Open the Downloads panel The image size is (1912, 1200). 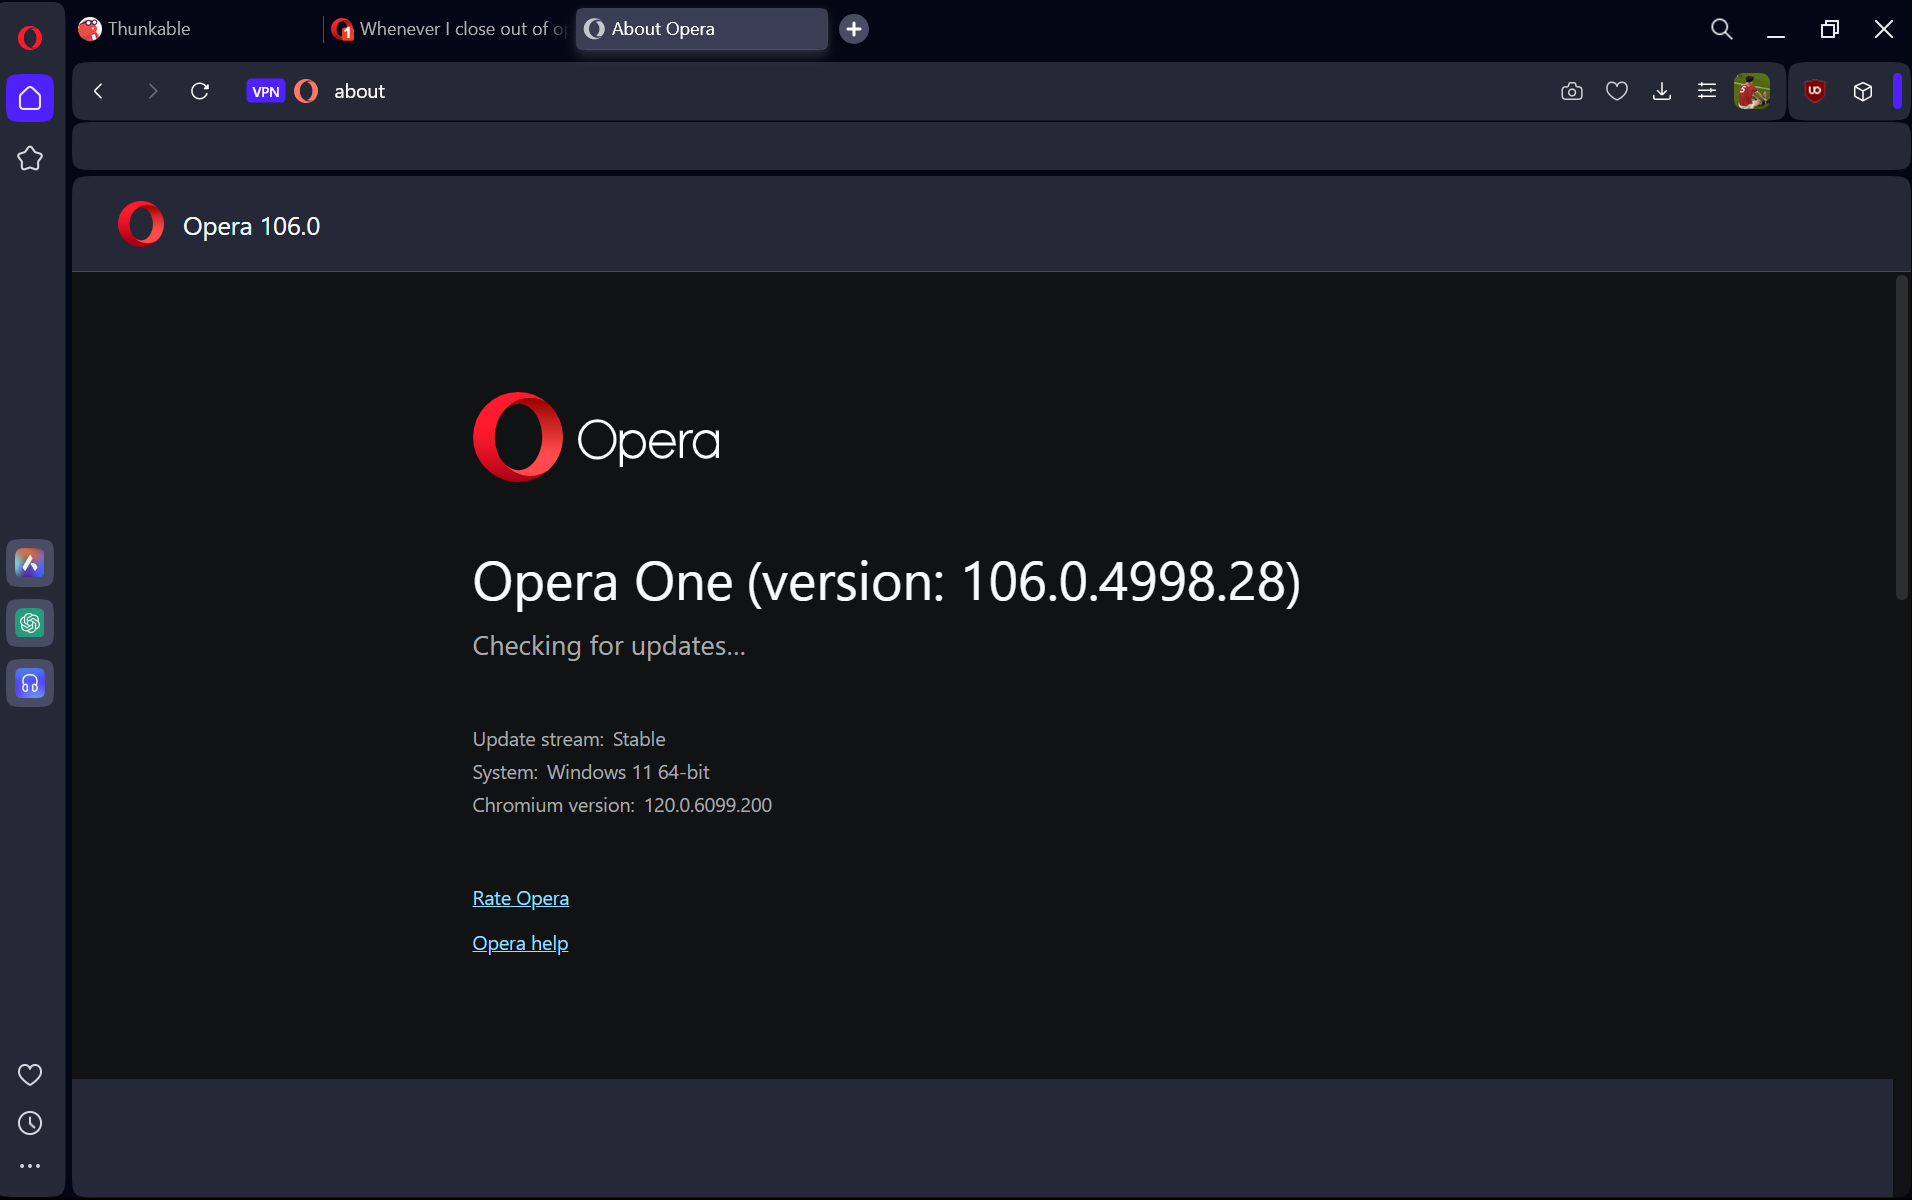pos(1662,91)
